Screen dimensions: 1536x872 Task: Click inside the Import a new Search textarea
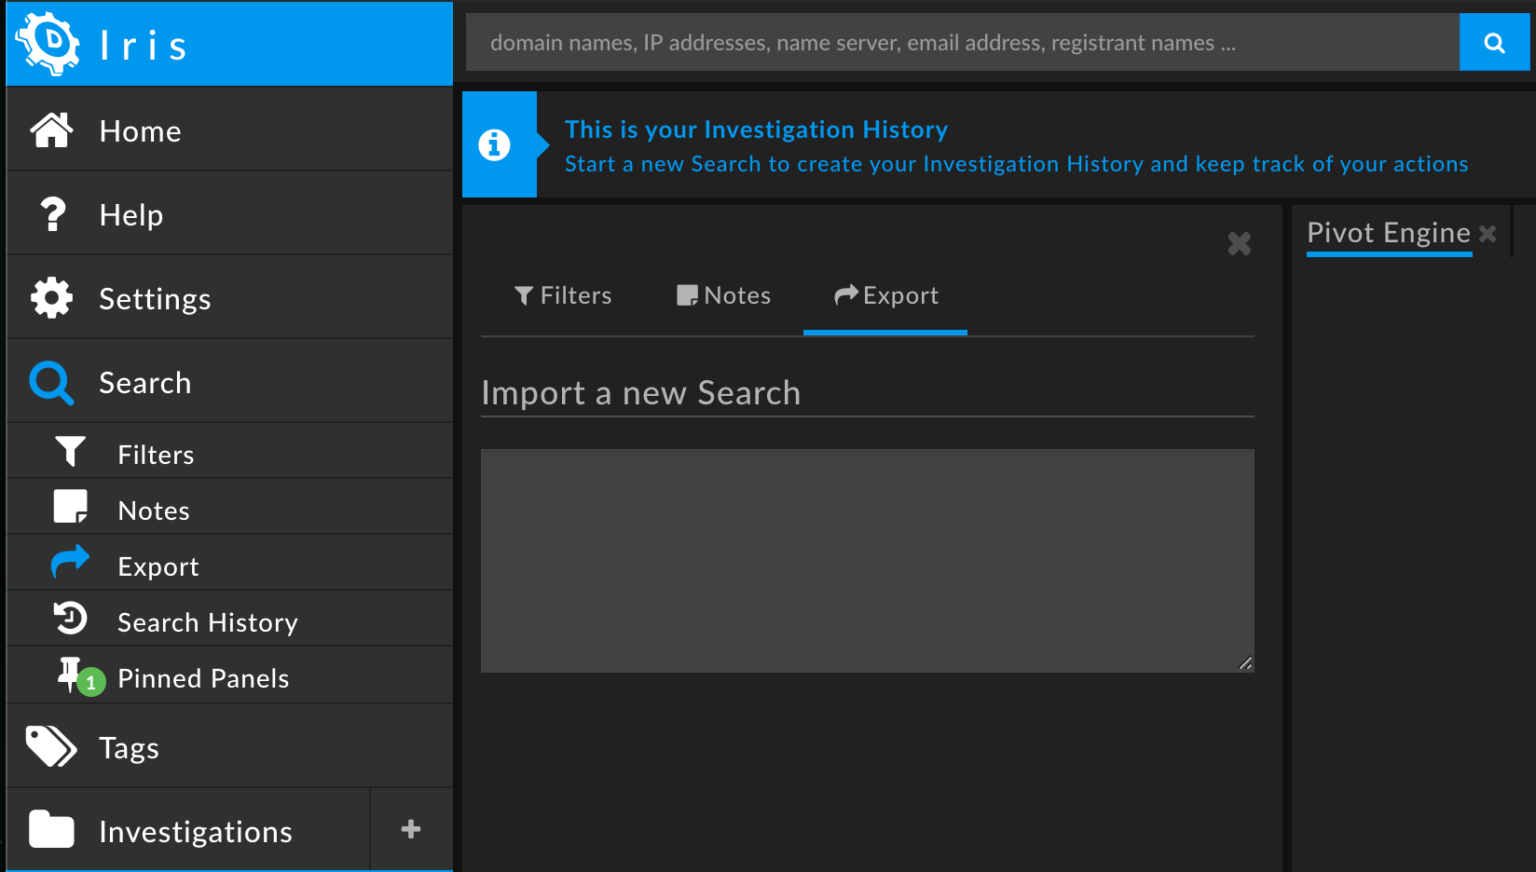(867, 560)
